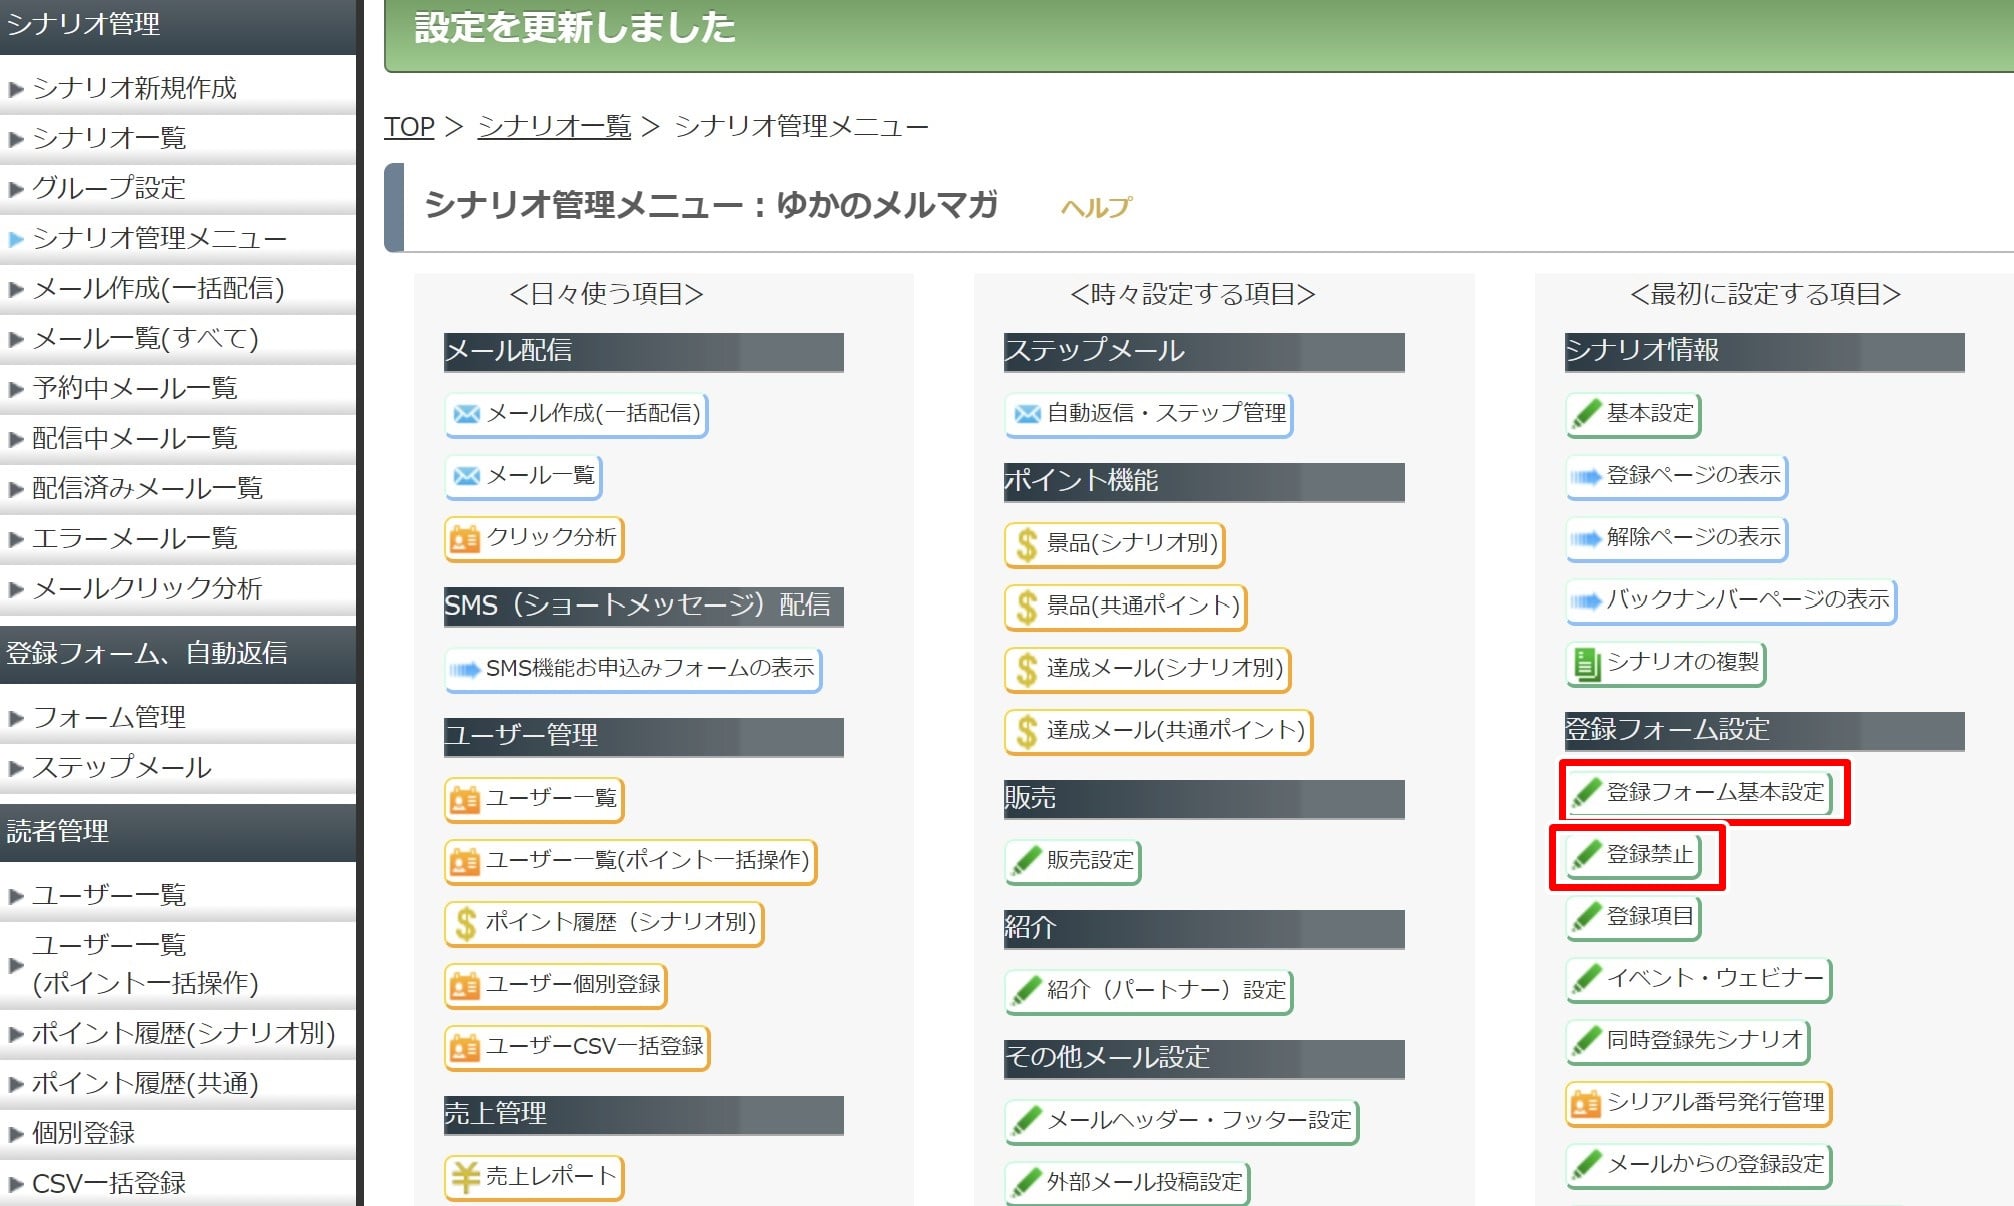Click dollar icon on ポイント履歴(シナリオ別) button
Viewport: 2014px width, 1206px height.
[465, 923]
